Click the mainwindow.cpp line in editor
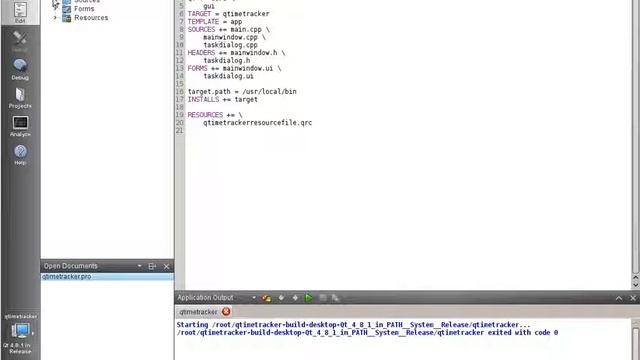This screenshot has width=640, height=360. pyautogui.click(x=234, y=37)
